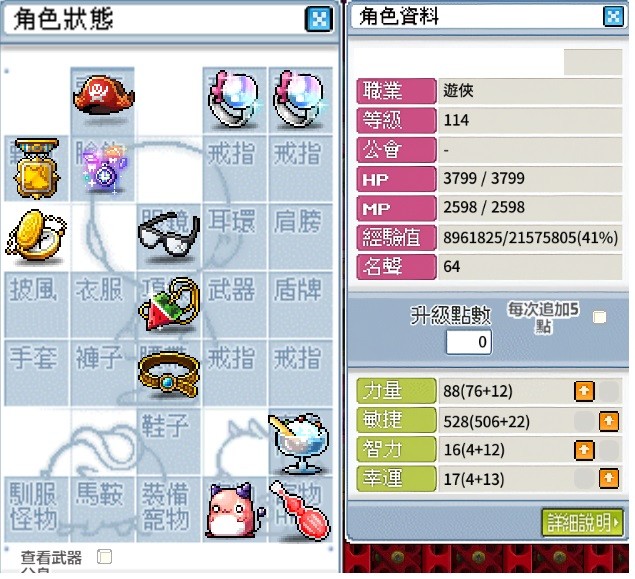635x579 pixels.
Task: Click the red-green pendant necklace icon
Action: click(169, 304)
